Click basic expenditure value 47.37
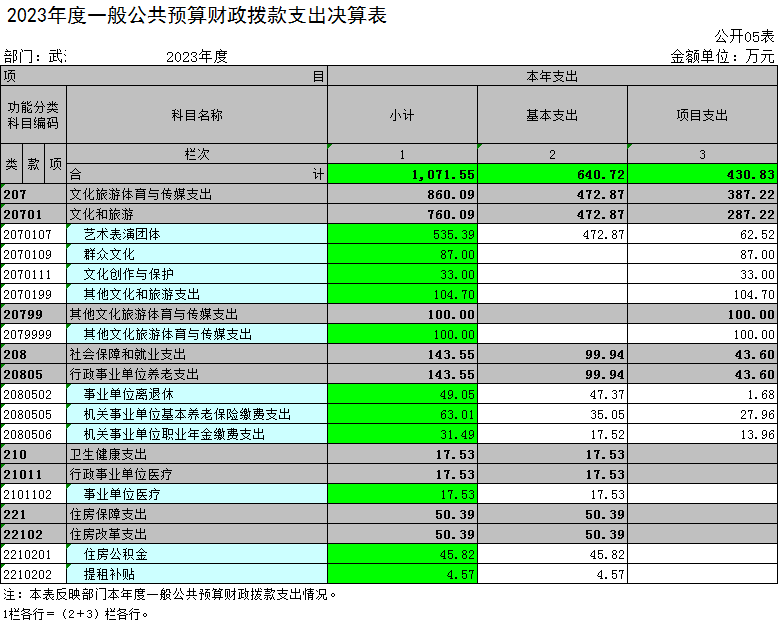The image size is (778, 624). coord(552,394)
